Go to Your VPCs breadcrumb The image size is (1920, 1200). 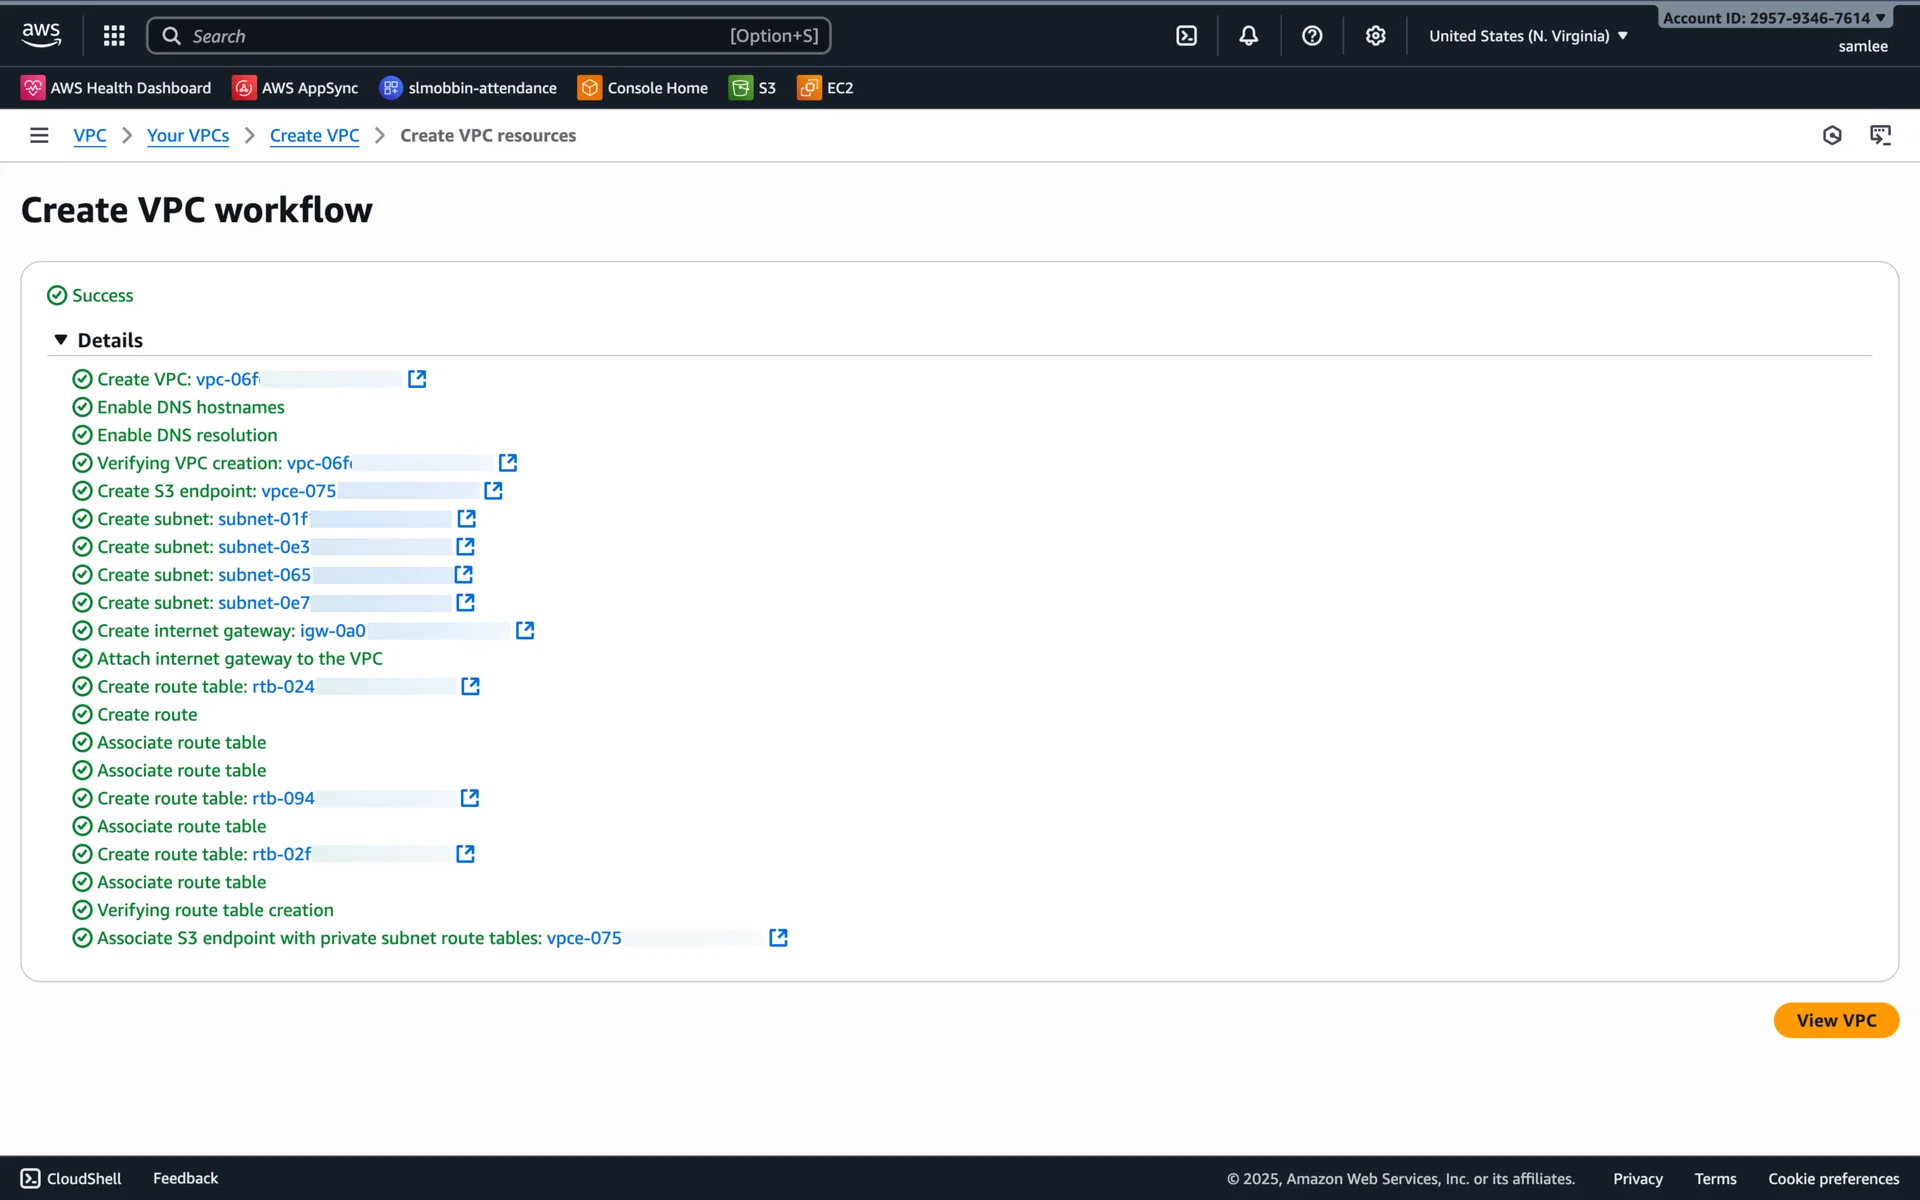(188, 135)
